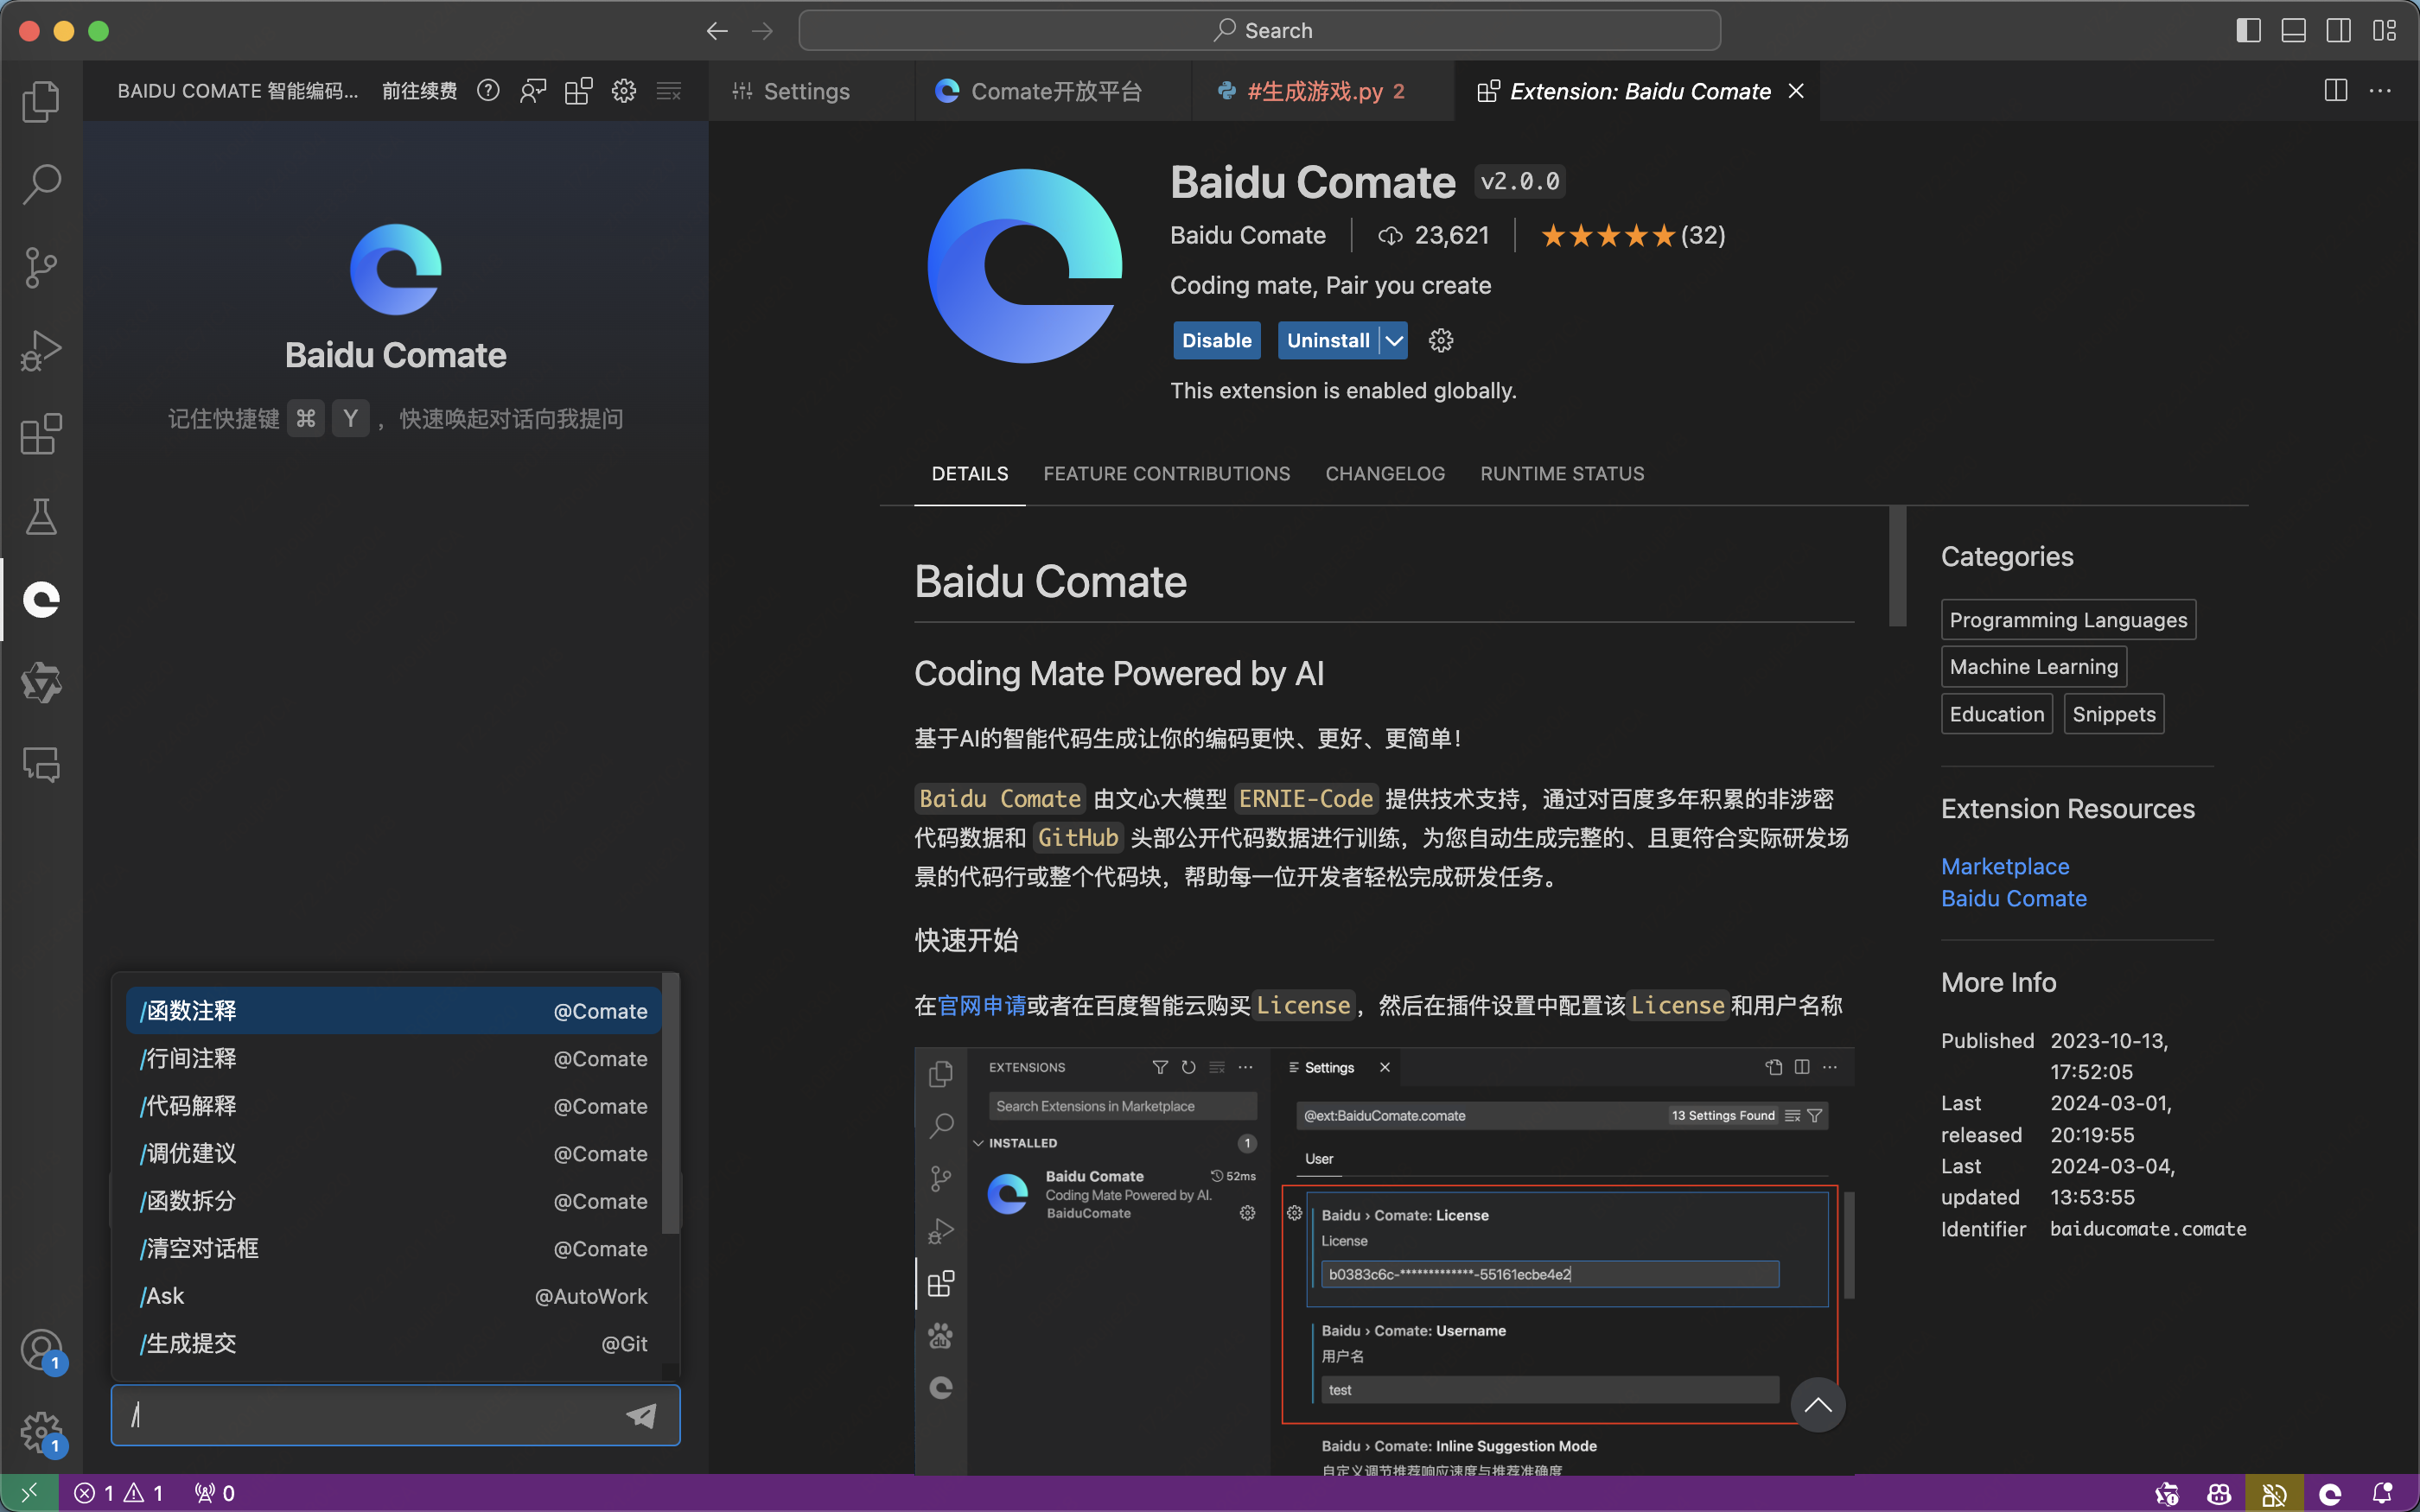Open the Accounts menu icon

41,1350
